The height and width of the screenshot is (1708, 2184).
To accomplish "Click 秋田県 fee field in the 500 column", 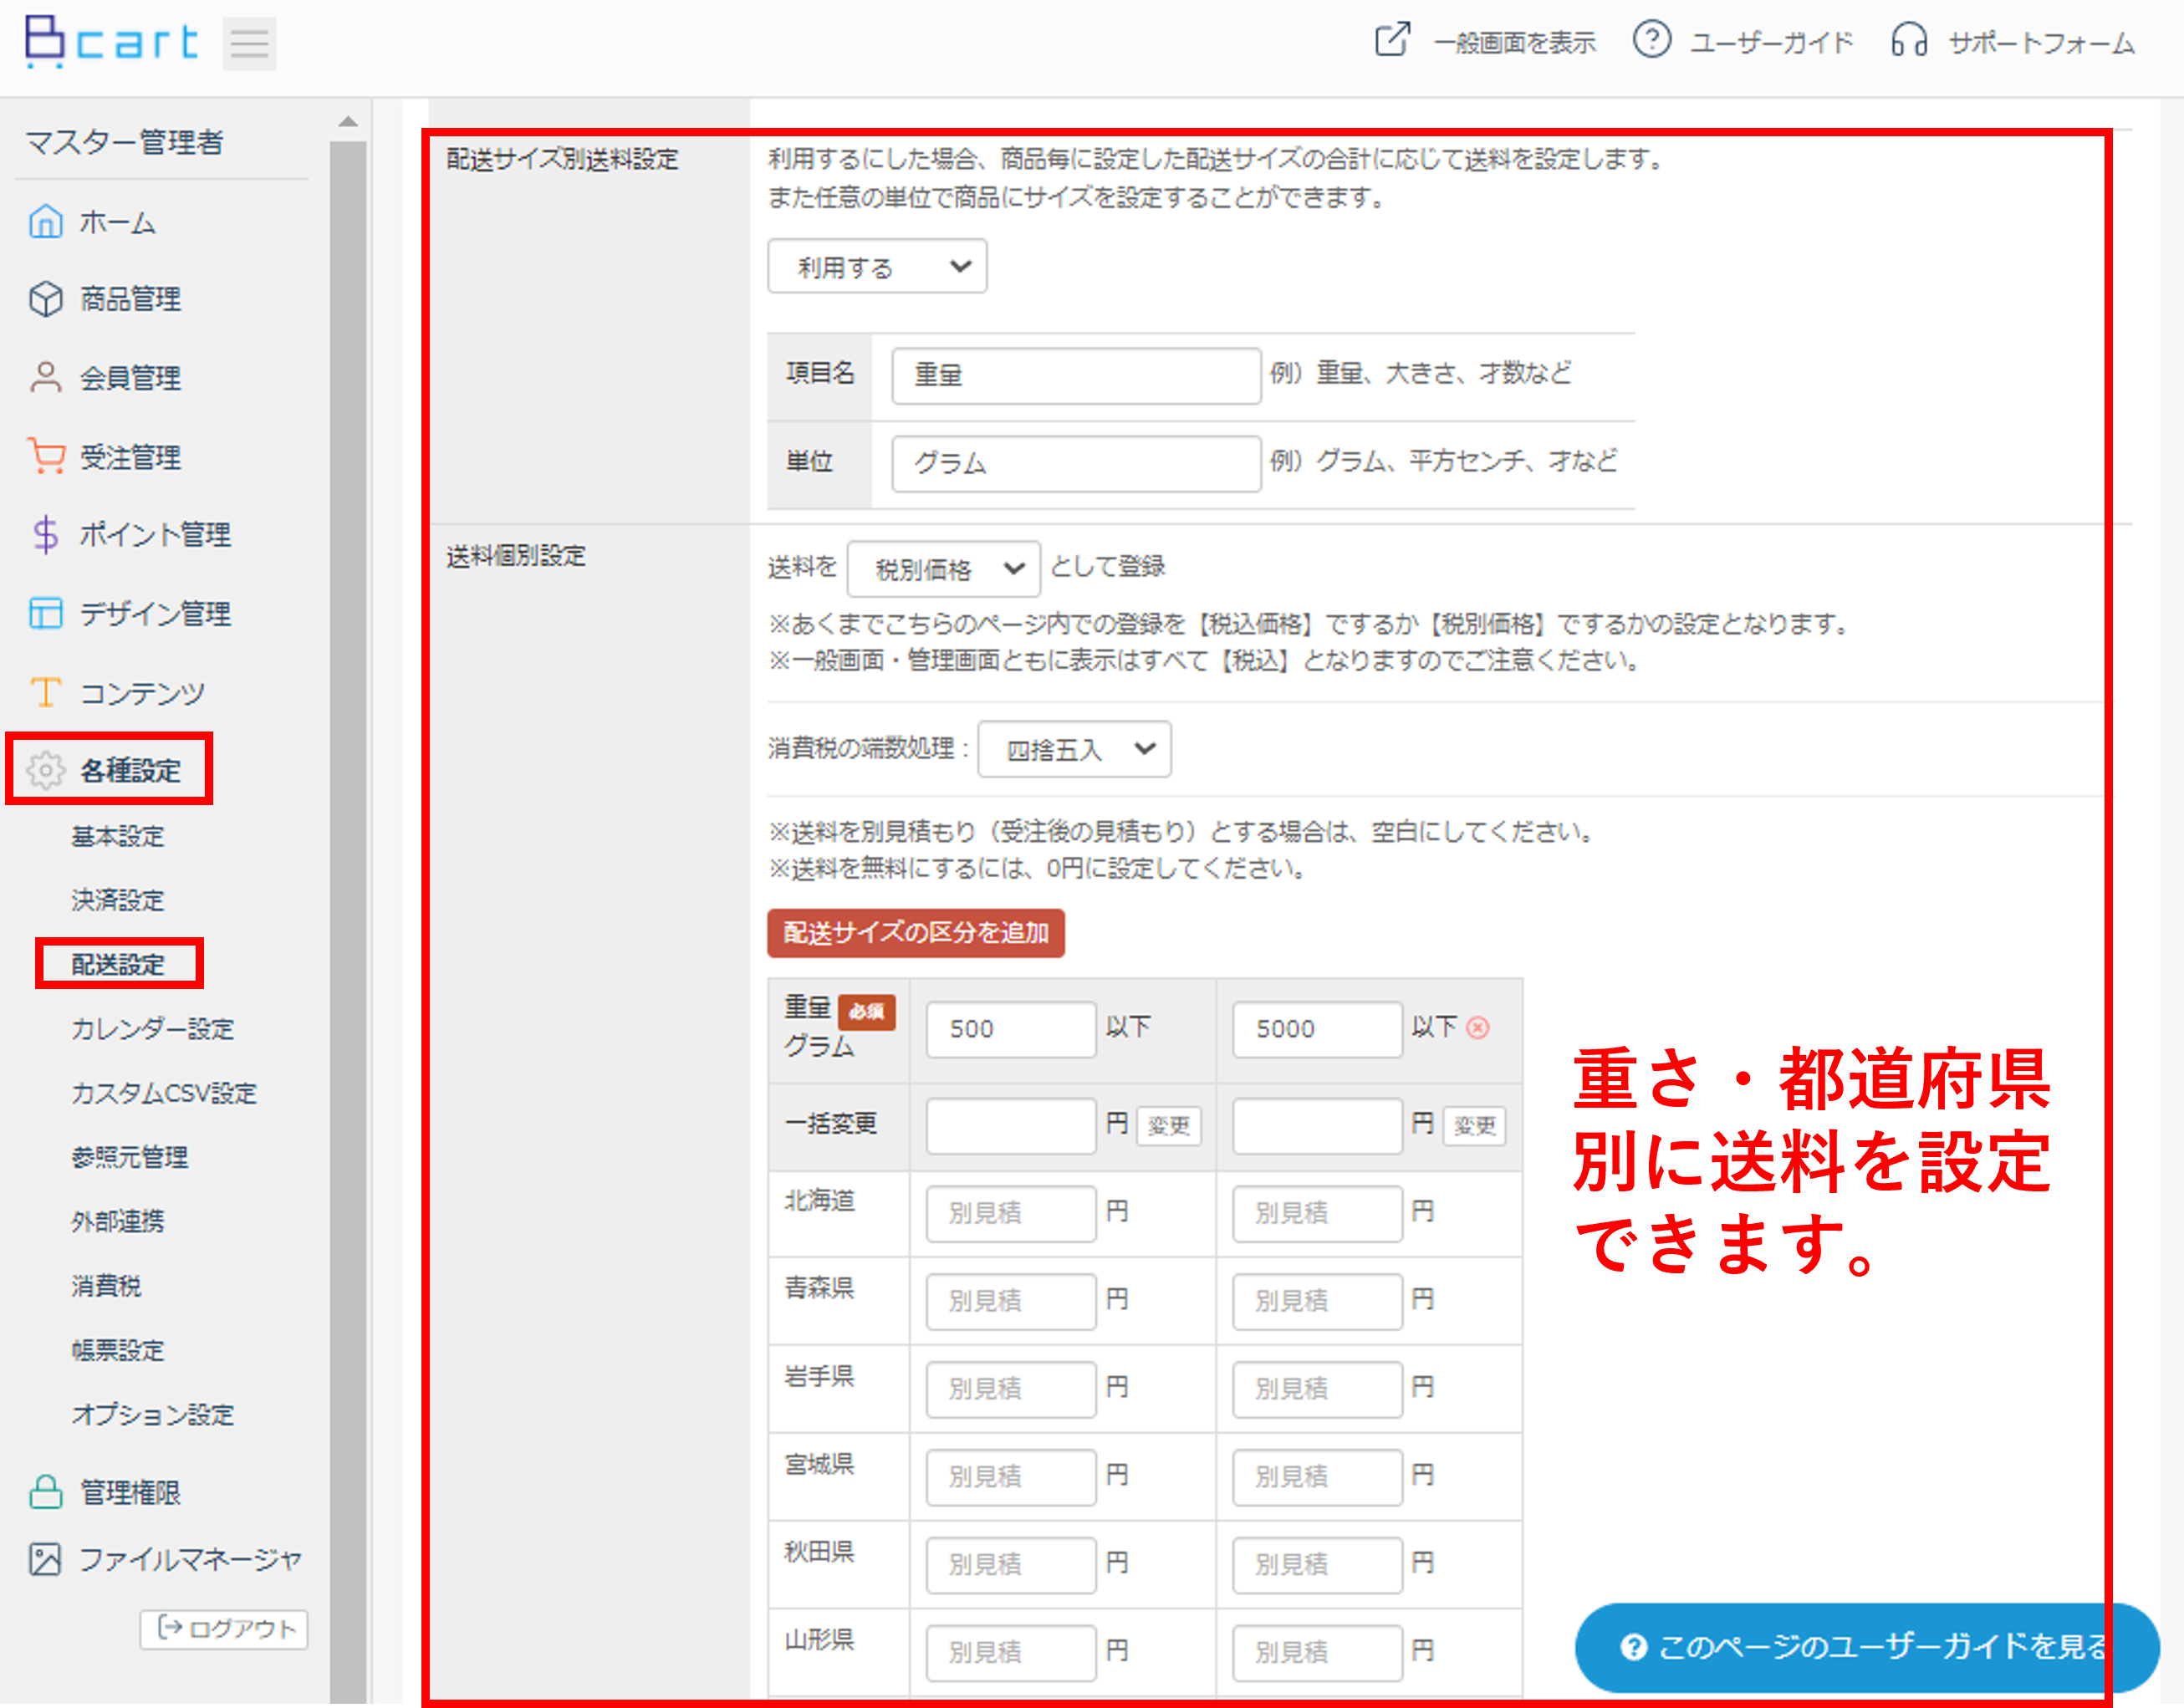I will (x=1011, y=1564).
